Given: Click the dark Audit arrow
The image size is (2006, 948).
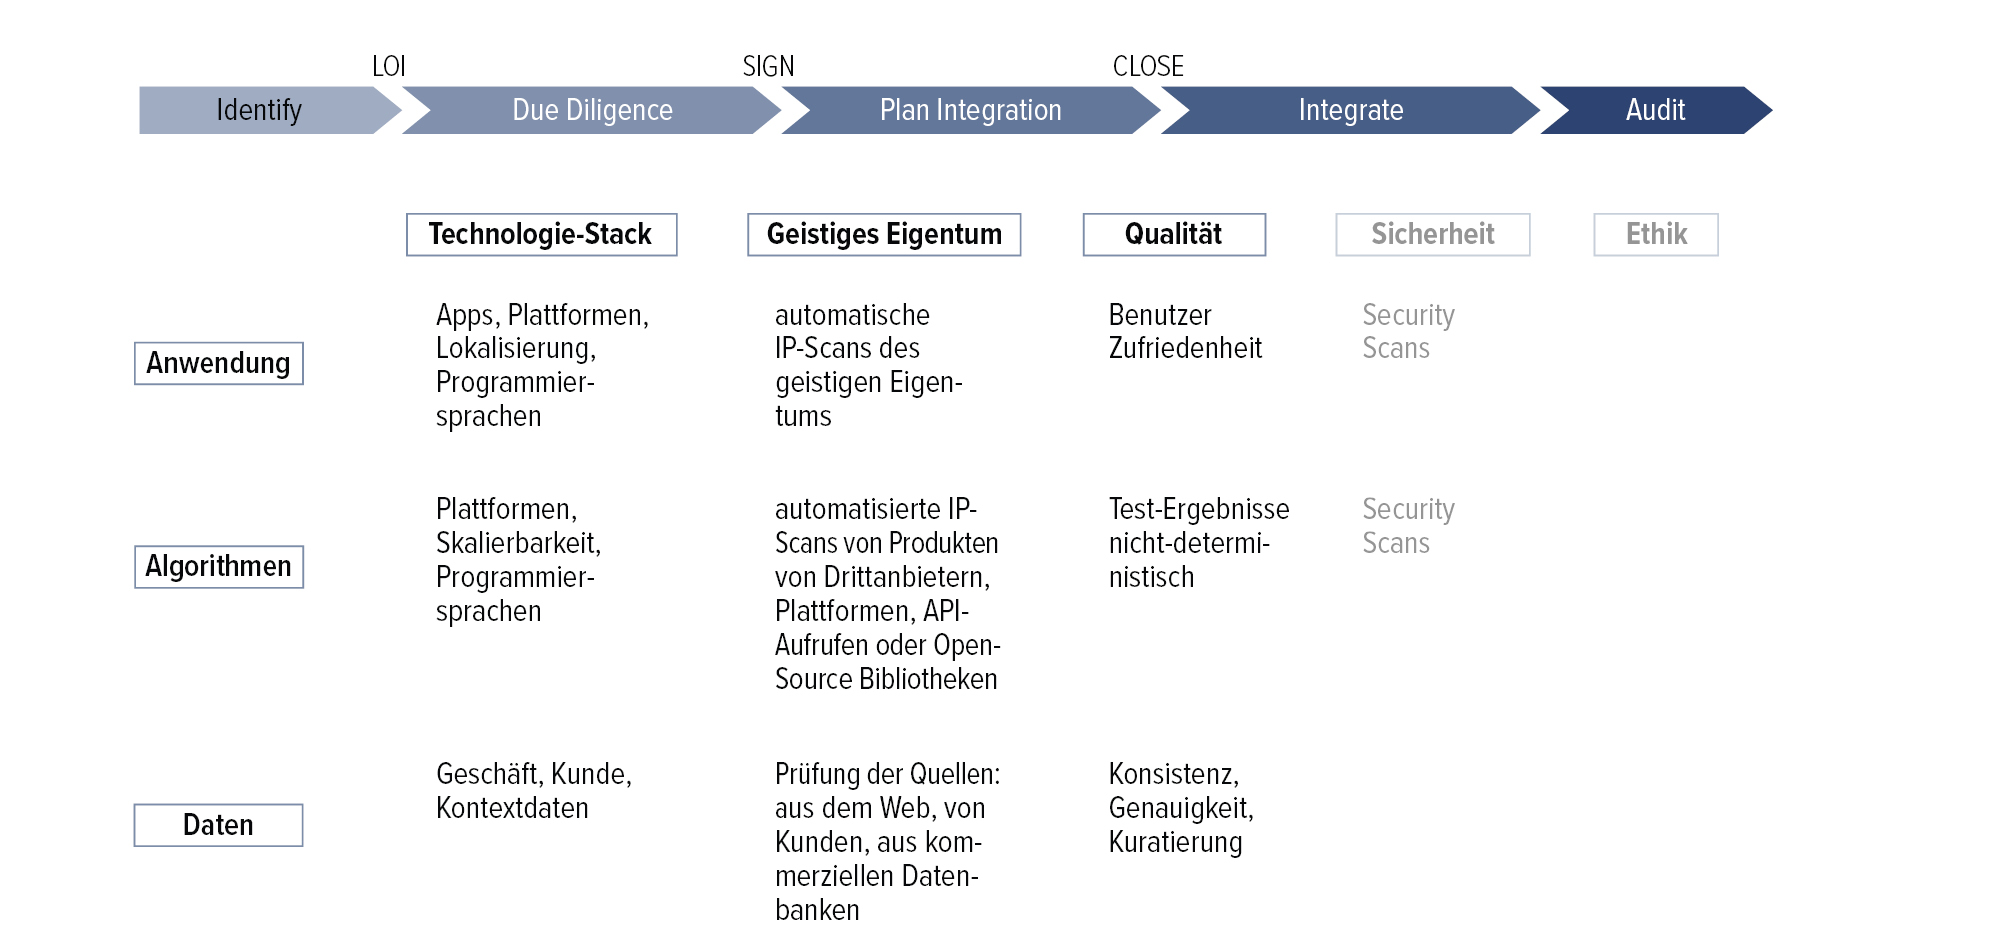Looking at the screenshot, I should (1655, 110).
